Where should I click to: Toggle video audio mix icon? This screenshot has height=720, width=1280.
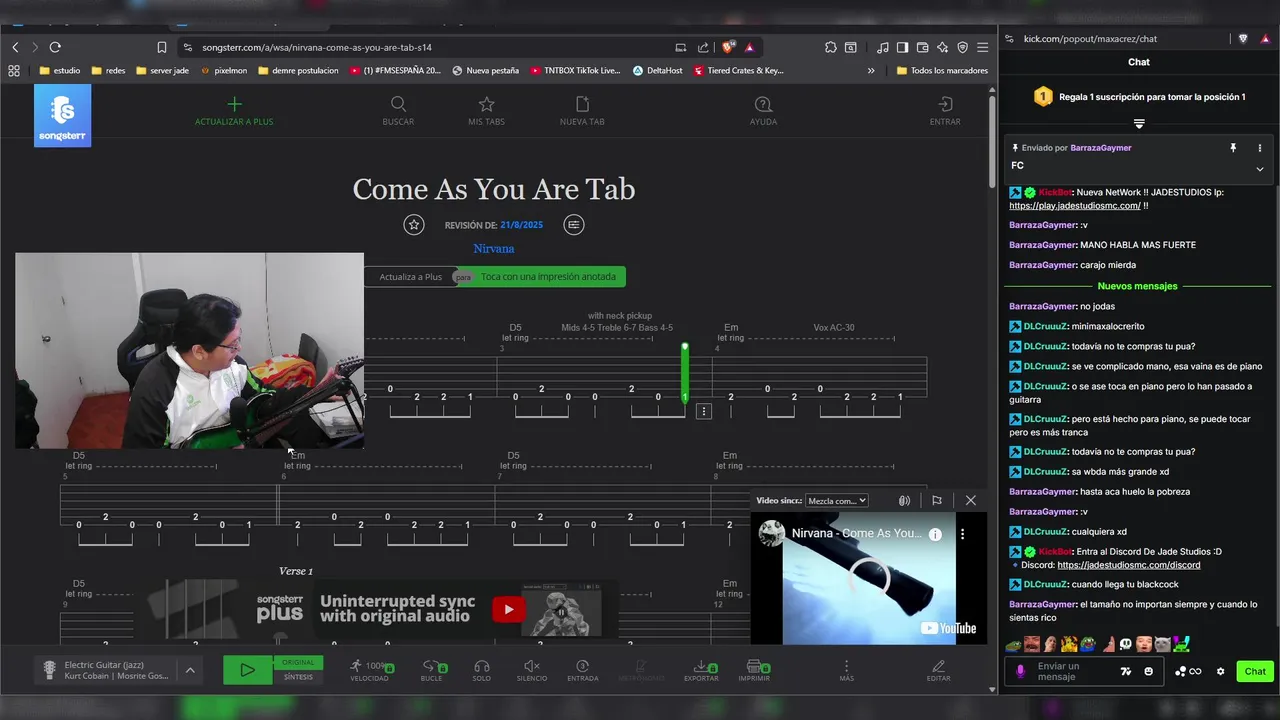pos(904,500)
